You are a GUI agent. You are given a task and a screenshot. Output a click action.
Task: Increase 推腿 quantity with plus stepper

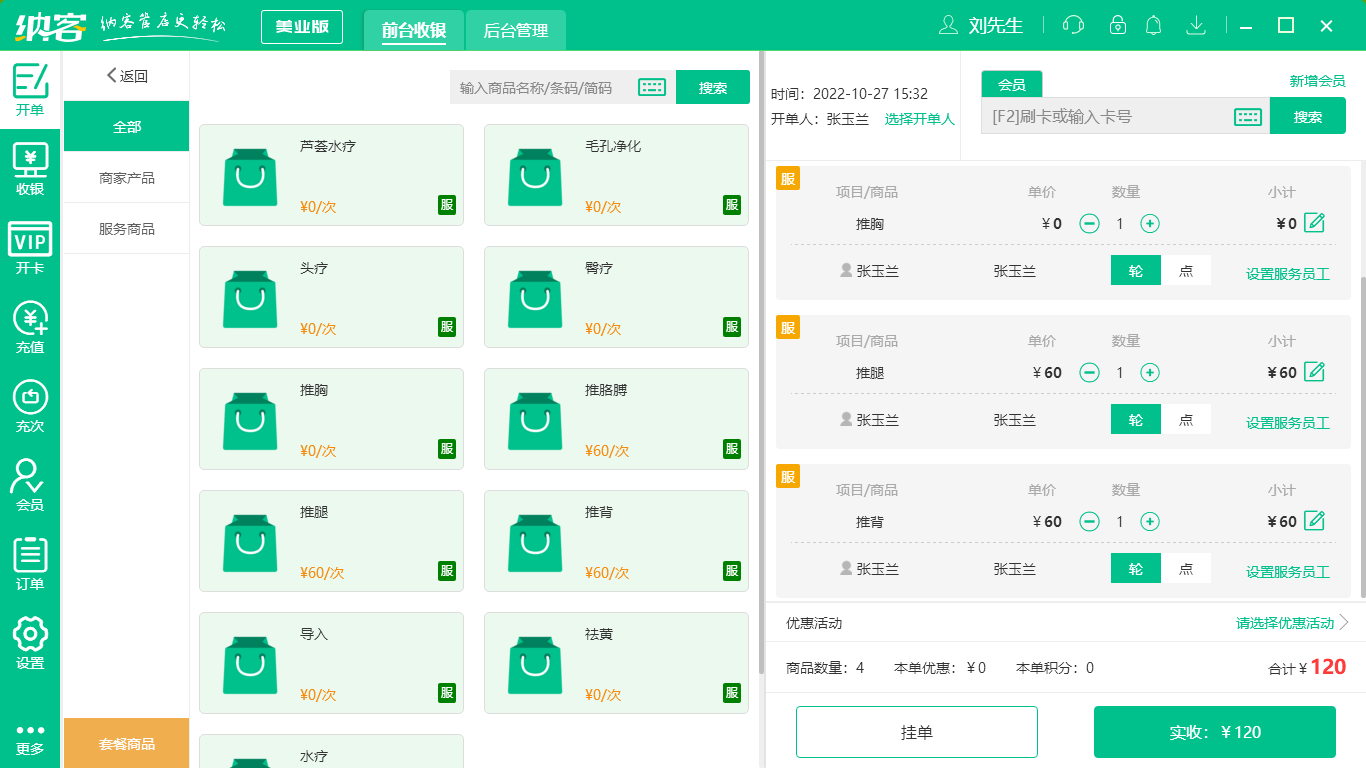click(1149, 372)
